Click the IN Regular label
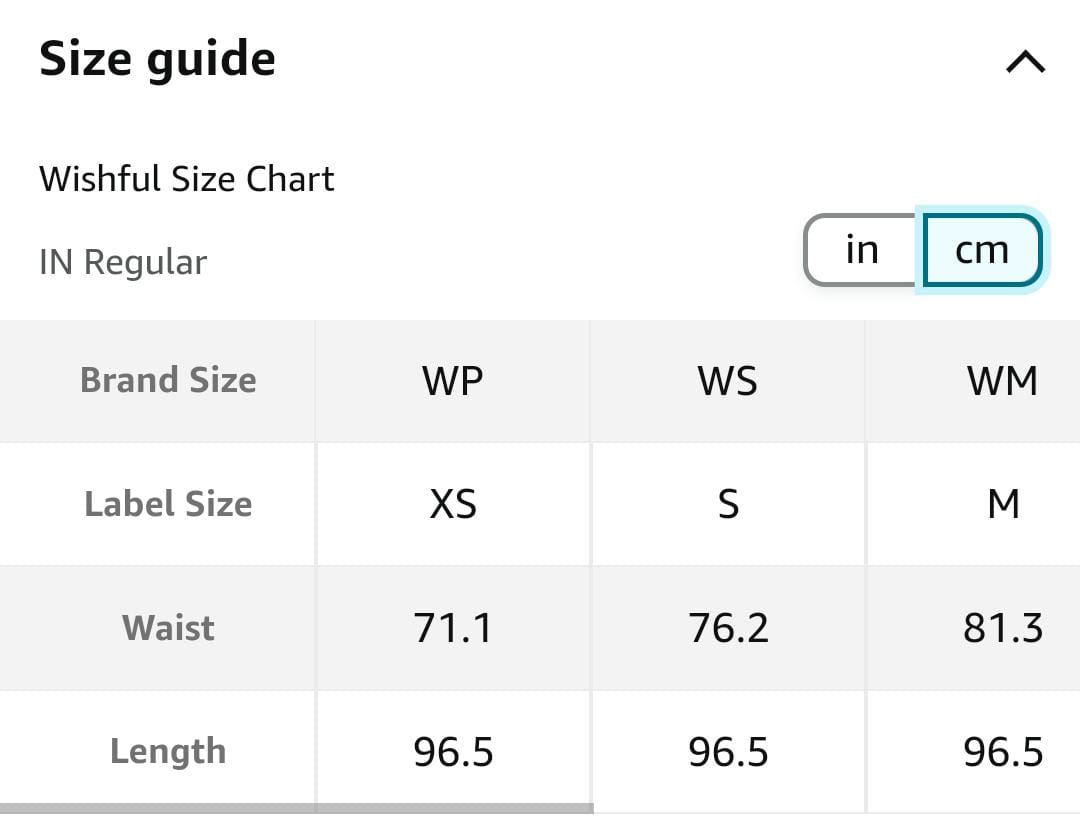The image size is (1080, 829). click(x=123, y=262)
